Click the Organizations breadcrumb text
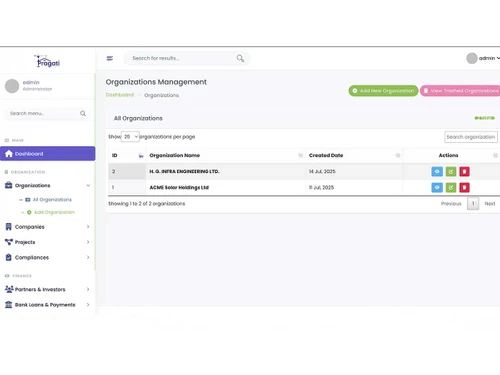 pyautogui.click(x=161, y=95)
